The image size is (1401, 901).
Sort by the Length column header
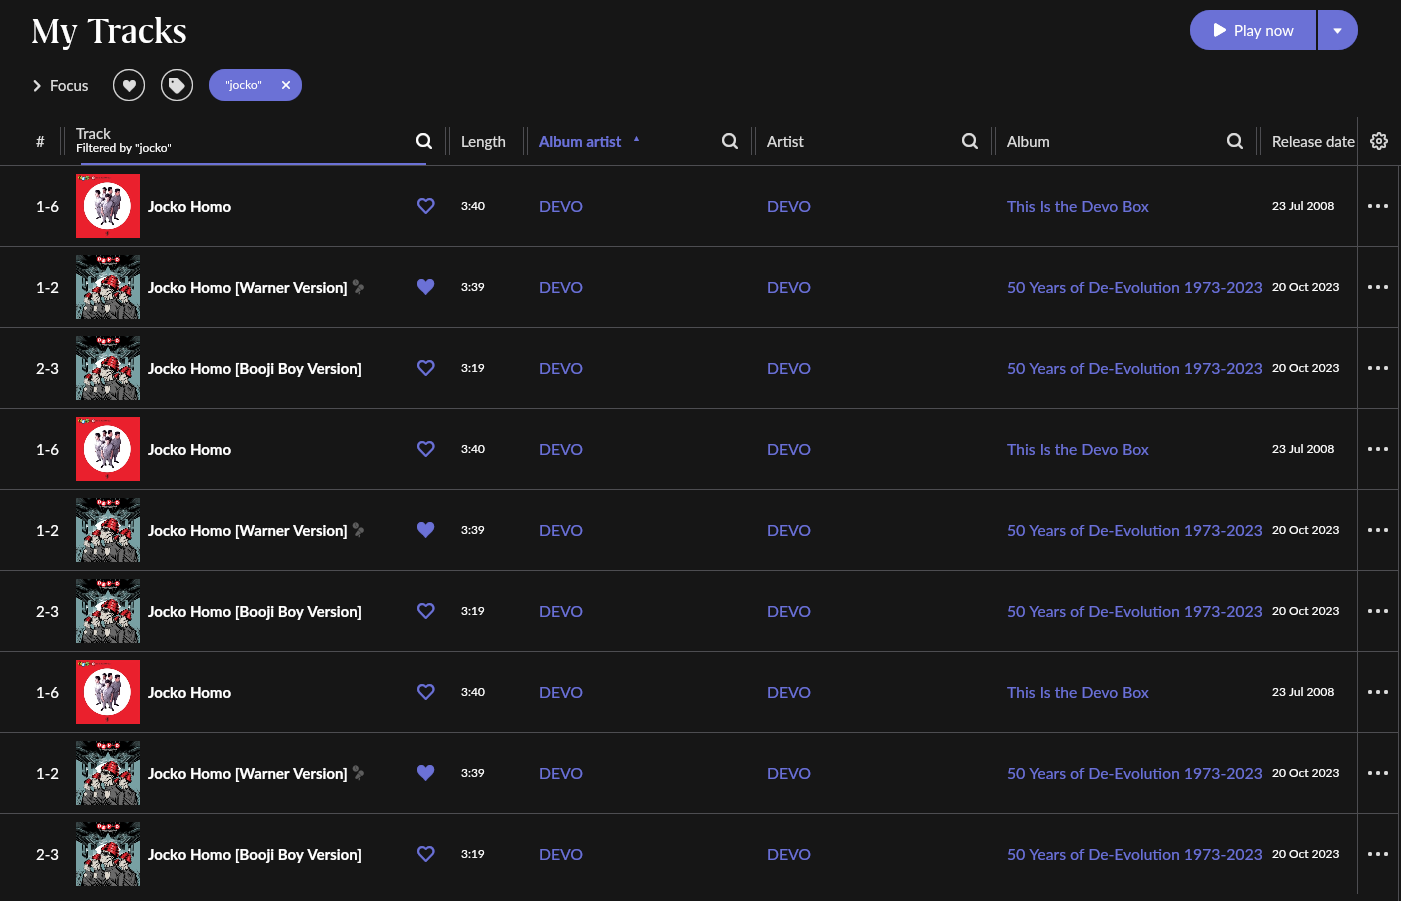(x=483, y=142)
